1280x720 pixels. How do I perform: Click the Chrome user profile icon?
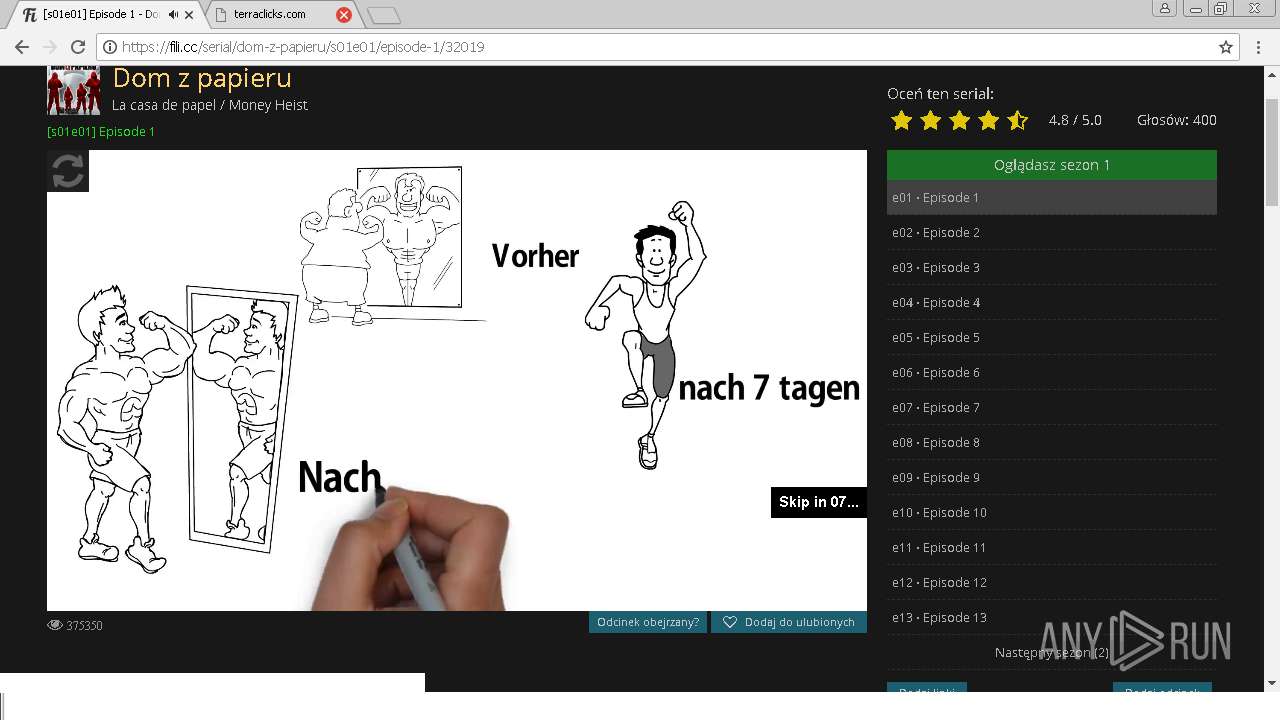[x=1165, y=9]
